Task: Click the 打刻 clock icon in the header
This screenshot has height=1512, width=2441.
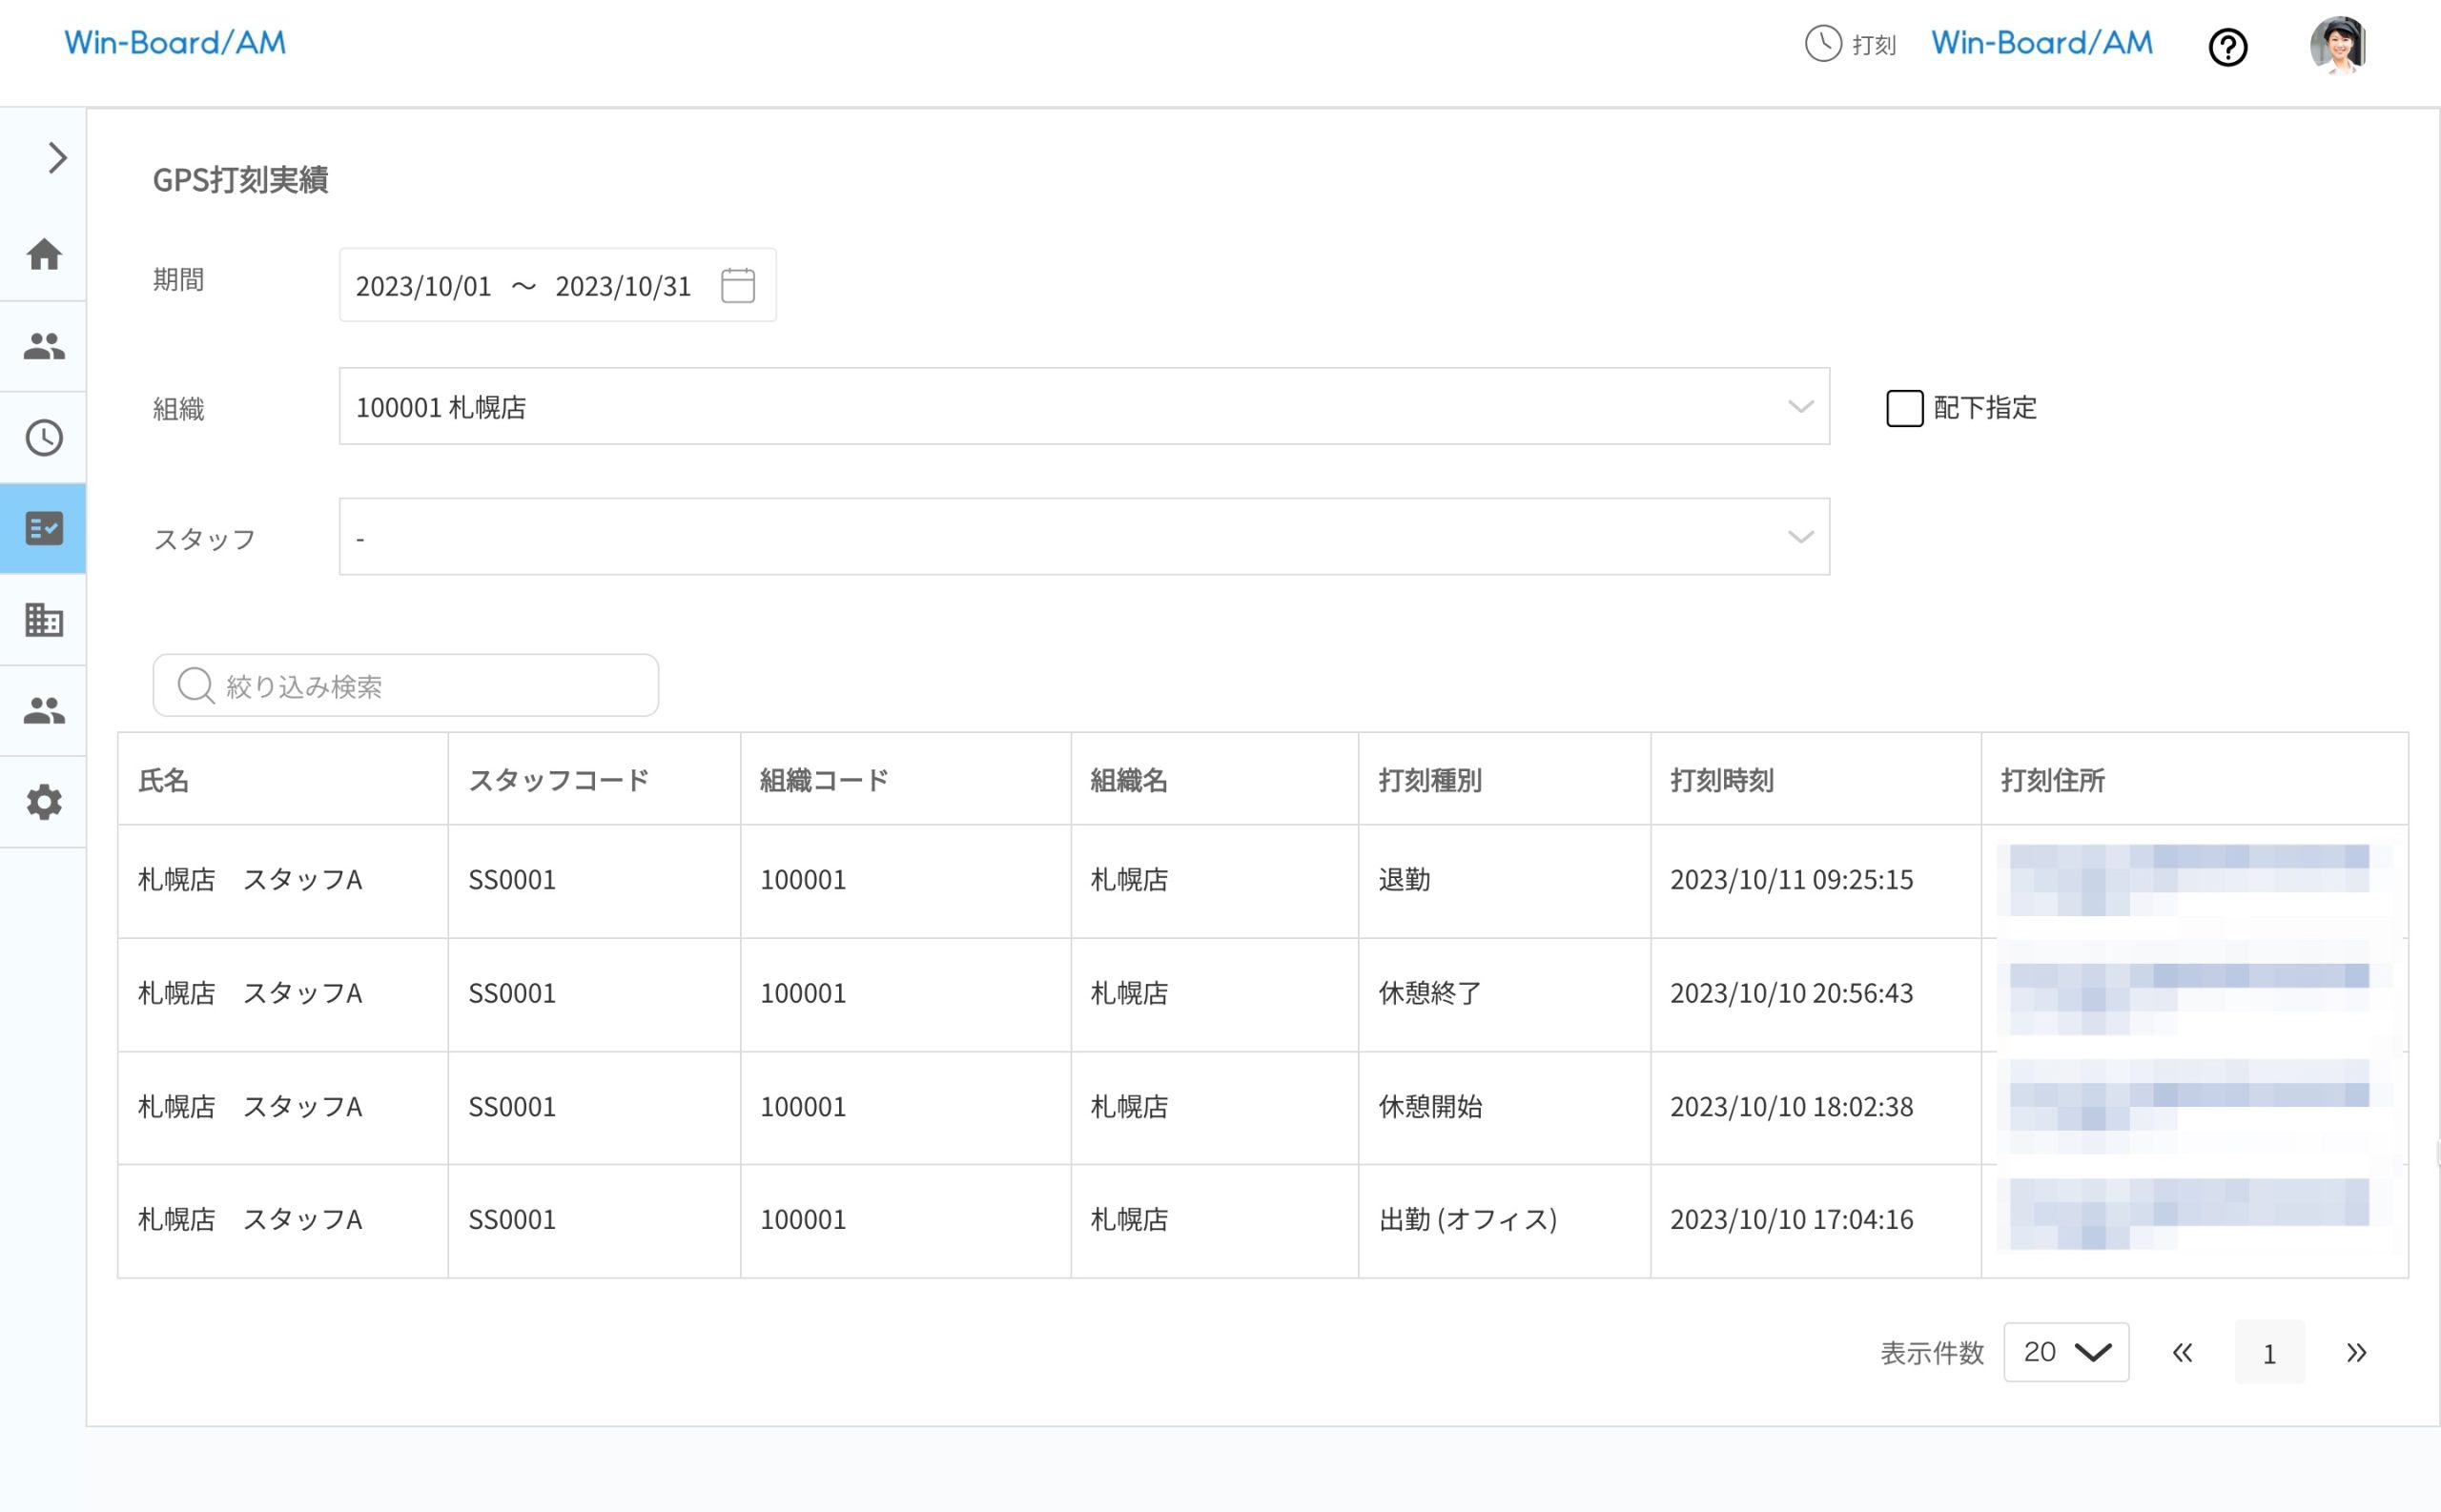Action: point(1823,44)
